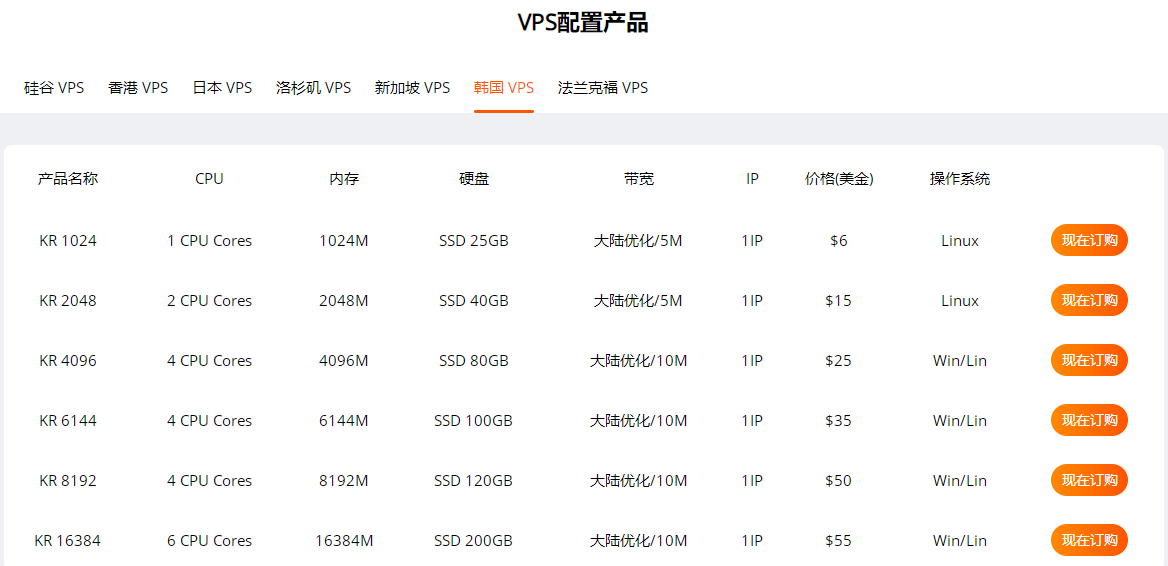Select the active 韩国 VPS tab
Viewport: 1168px width, 566px height.
pos(503,88)
